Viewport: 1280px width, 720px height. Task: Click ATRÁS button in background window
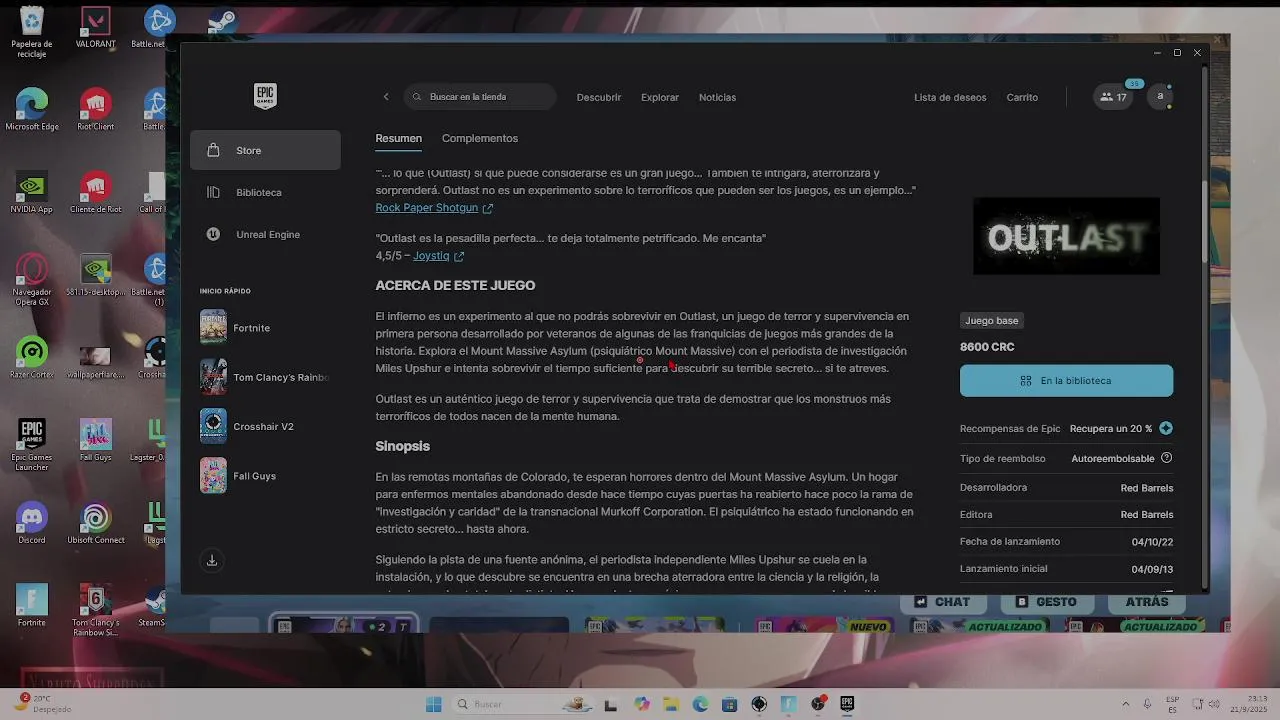click(x=1147, y=602)
